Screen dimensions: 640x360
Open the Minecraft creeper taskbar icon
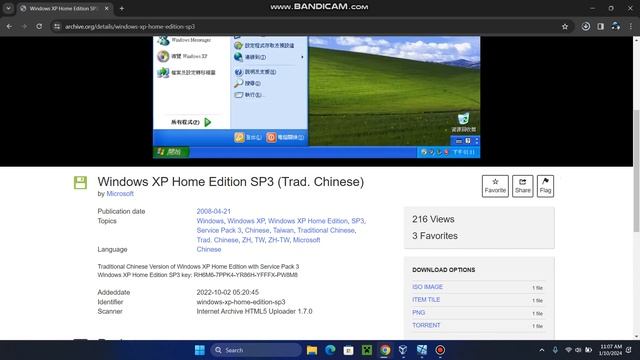[x=367, y=350]
